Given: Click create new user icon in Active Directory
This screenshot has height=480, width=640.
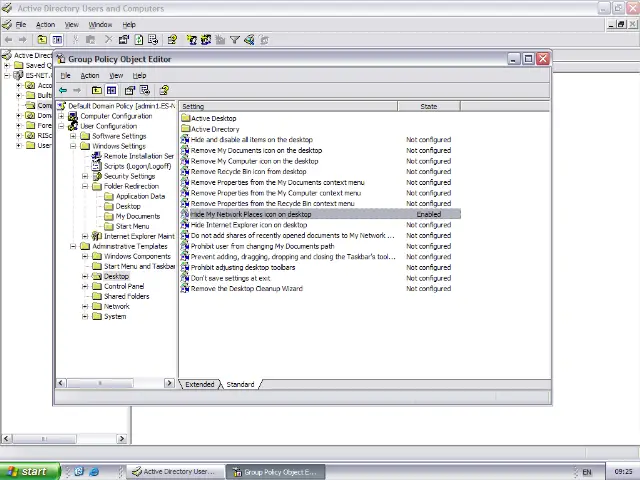Looking at the screenshot, I should pos(191,40).
